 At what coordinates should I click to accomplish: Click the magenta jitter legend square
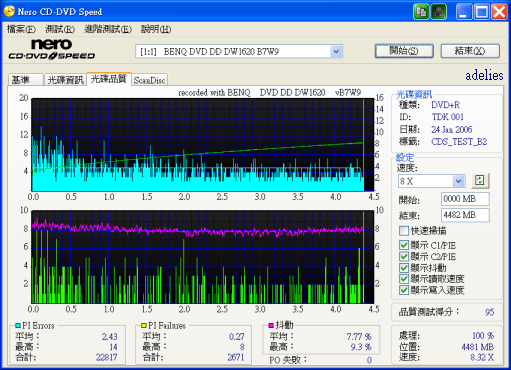click(x=271, y=325)
